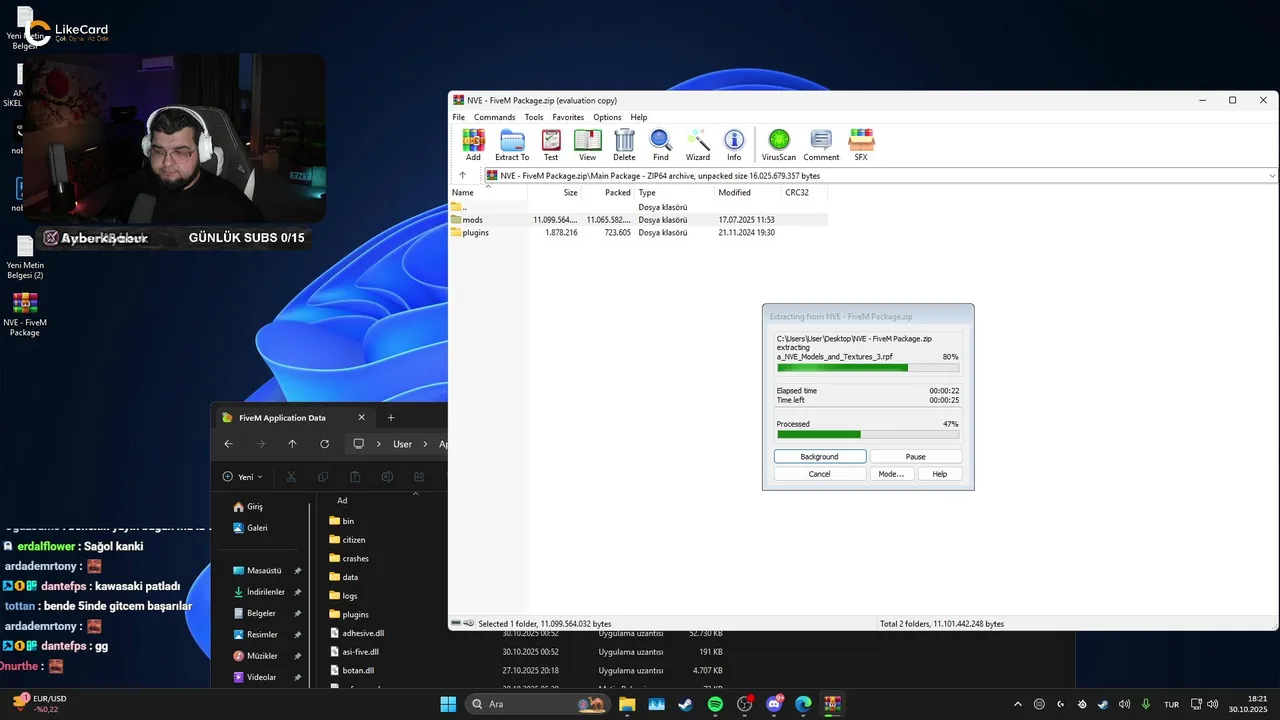Viewport: 1280px width, 720px height.
Task: Go up one level with WinRAR arrow
Action: 462,175
